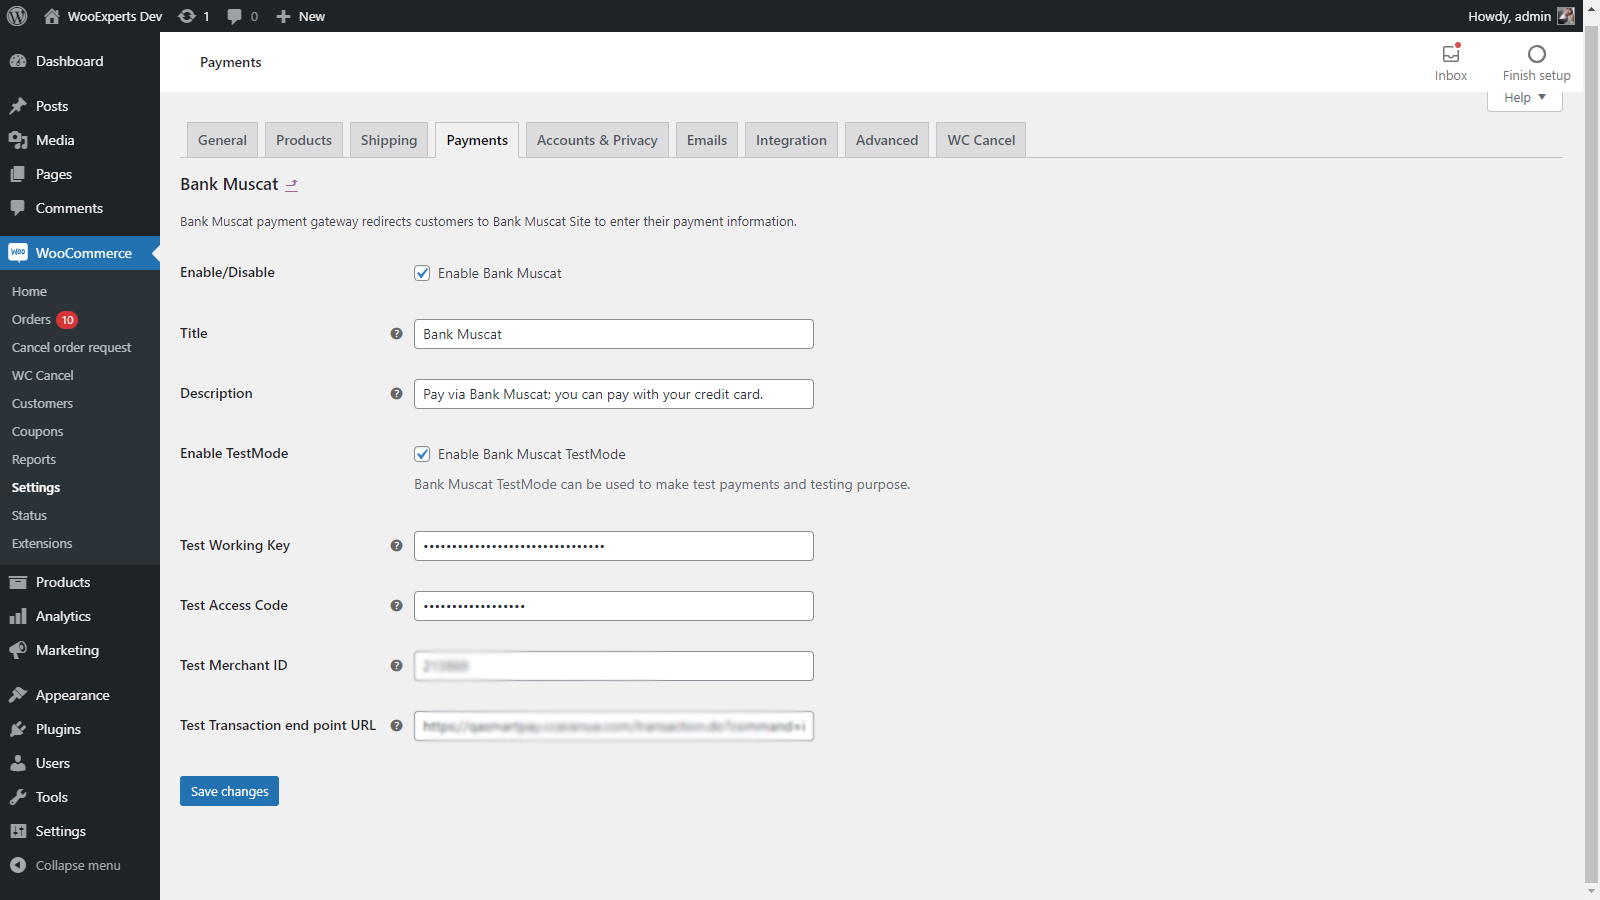The height and width of the screenshot is (900, 1600).
Task: Open Dashboard from the sidebar
Action: click(x=80, y=61)
